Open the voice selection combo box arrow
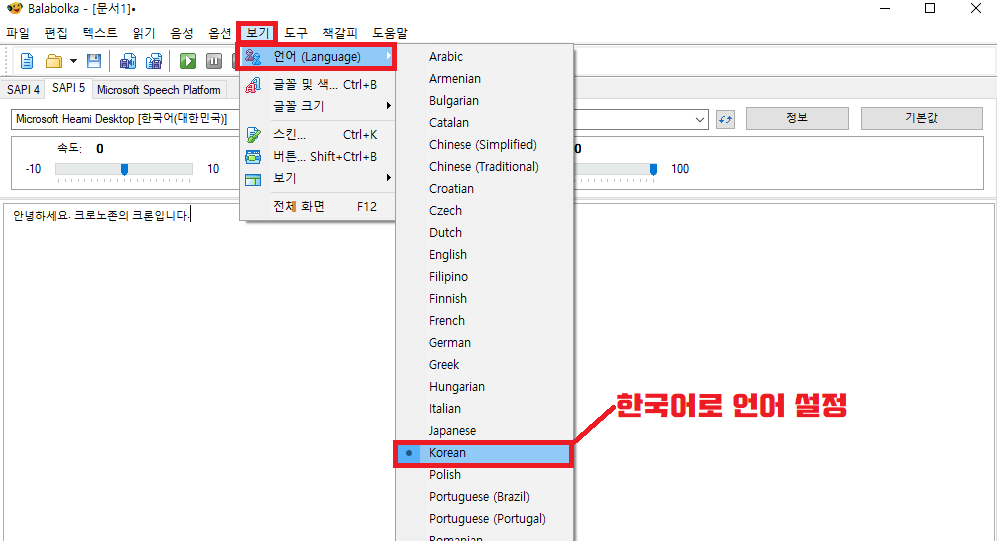The image size is (997, 541). coord(699,119)
